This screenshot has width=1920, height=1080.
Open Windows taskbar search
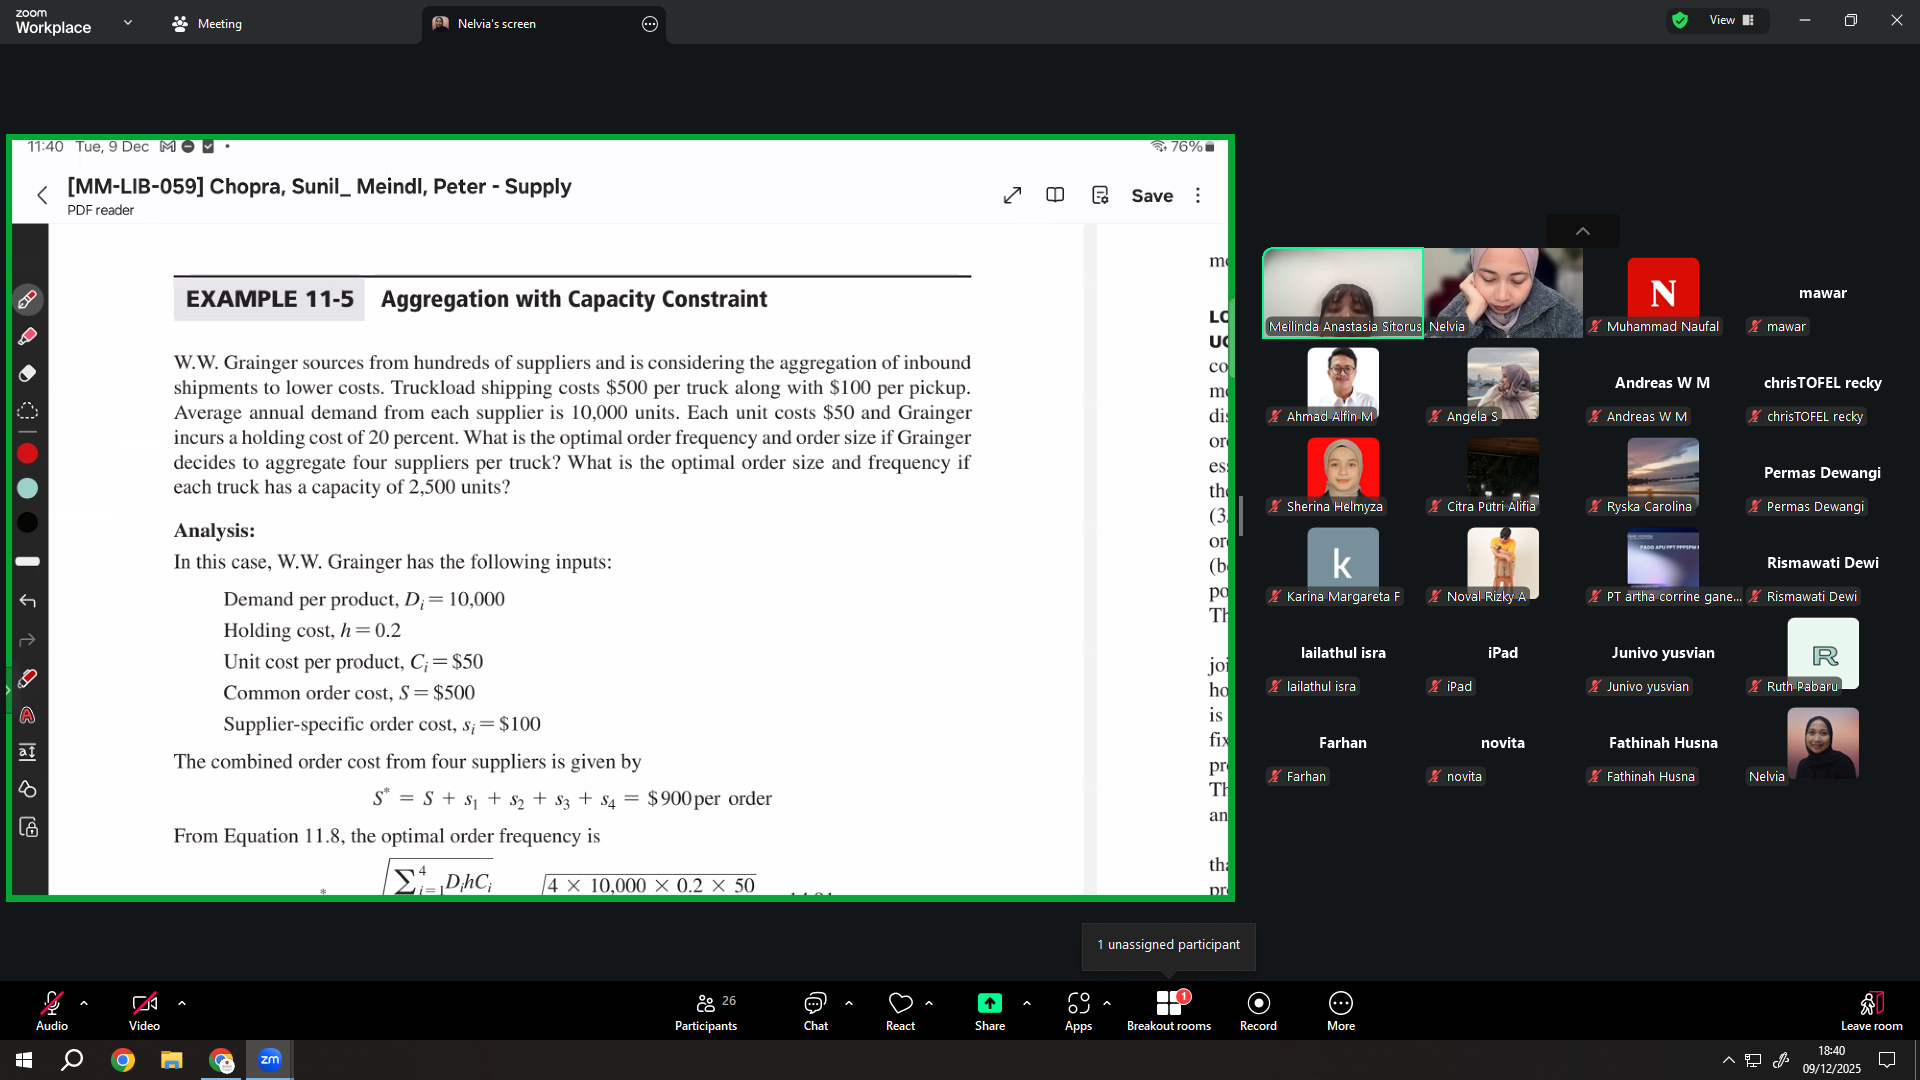pyautogui.click(x=72, y=1060)
